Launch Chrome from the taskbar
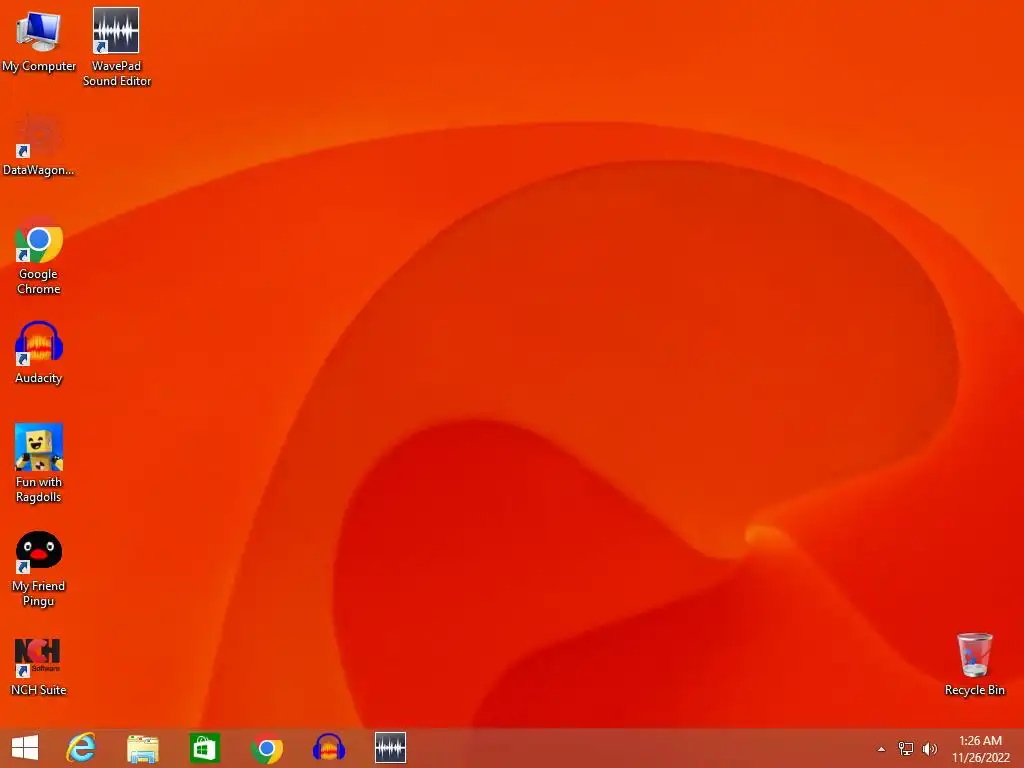 point(266,748)
